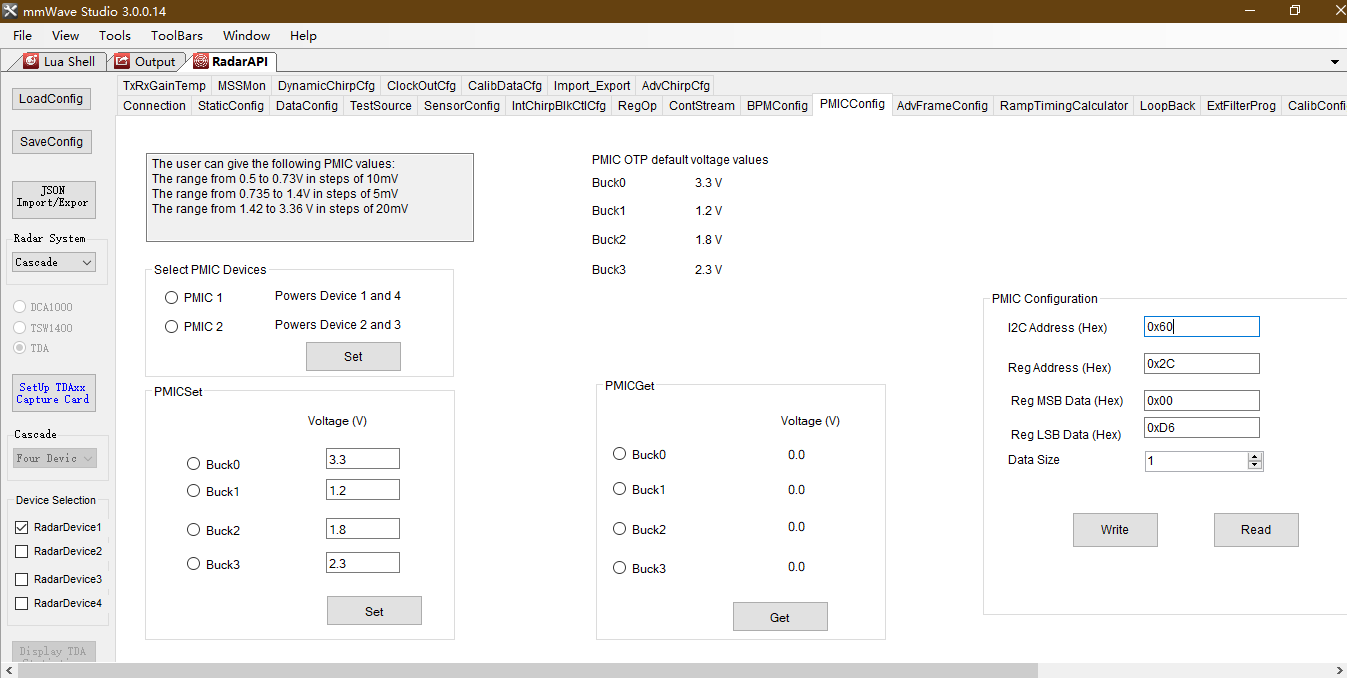Image resolution: width=1347 pixels, height=678 pixels.
Task: Select Buck1 radio in PMICGet
Action: 620,489
